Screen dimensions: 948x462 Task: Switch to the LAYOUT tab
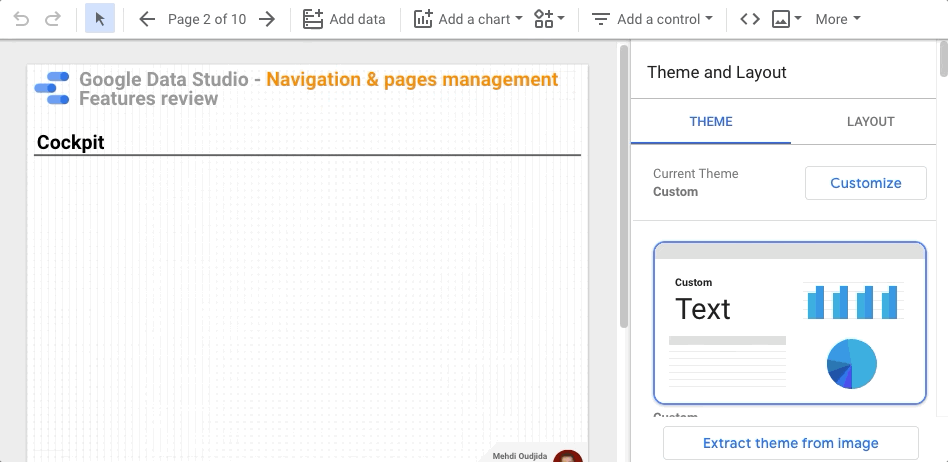coord(870,122)
